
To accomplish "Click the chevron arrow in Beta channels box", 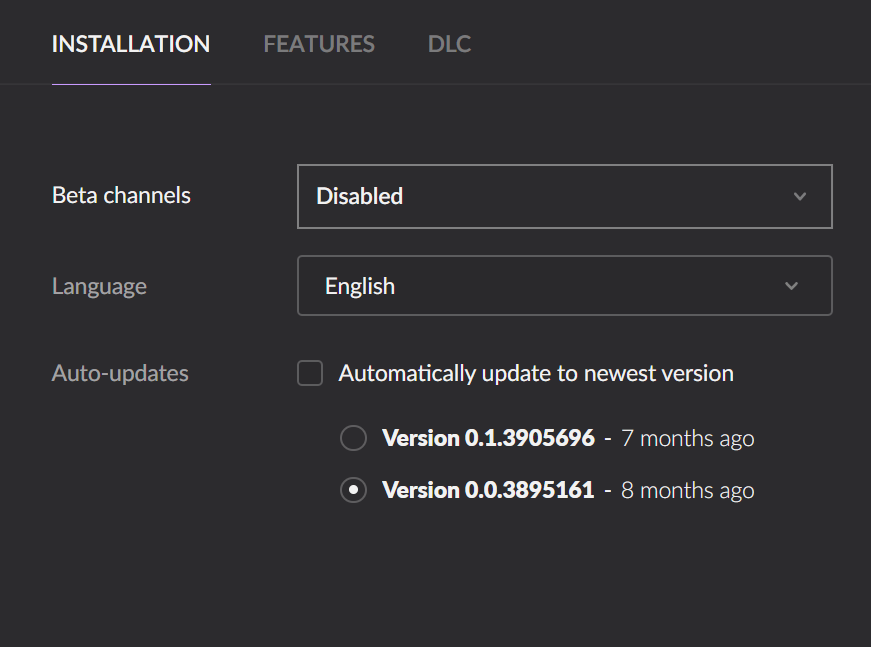I will (x=800, y=196).
